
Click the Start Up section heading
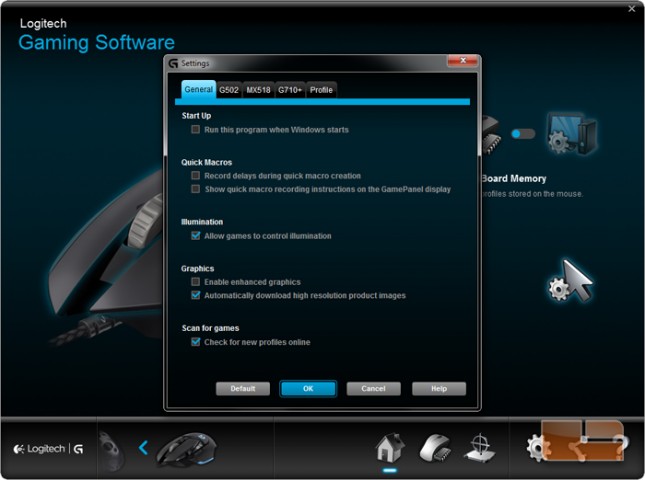click(196, 116)
